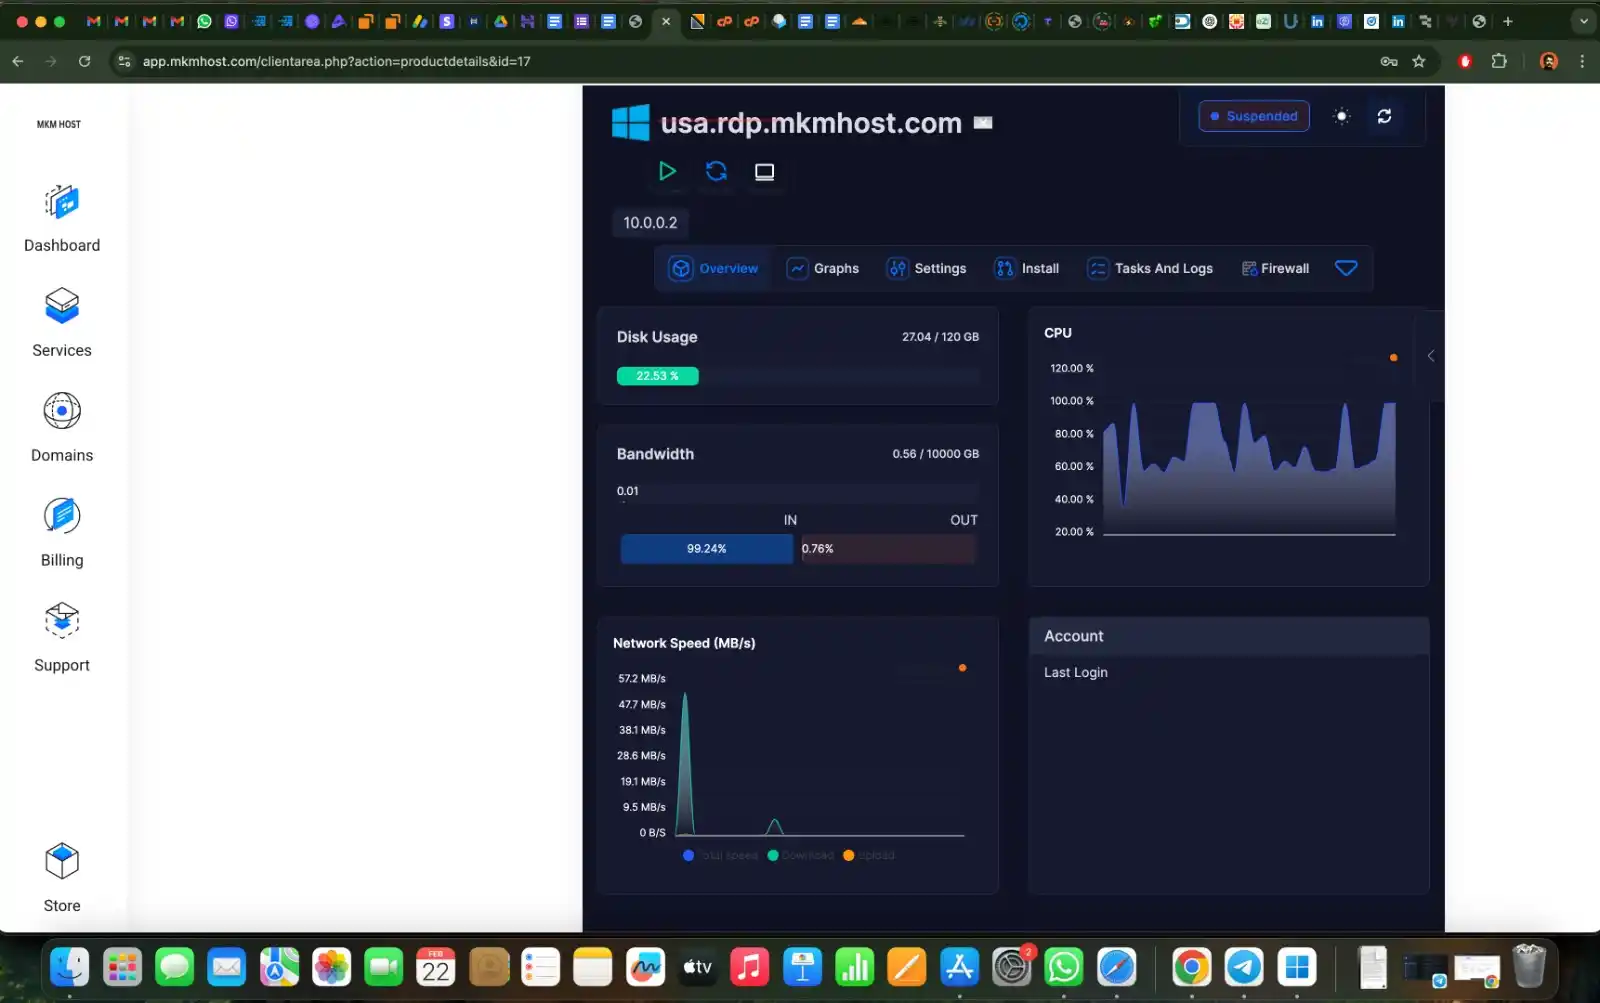Reboot the server with the blue restart icon
1600x1003 pixels.
pyautogui.click(x=716, y=171)
